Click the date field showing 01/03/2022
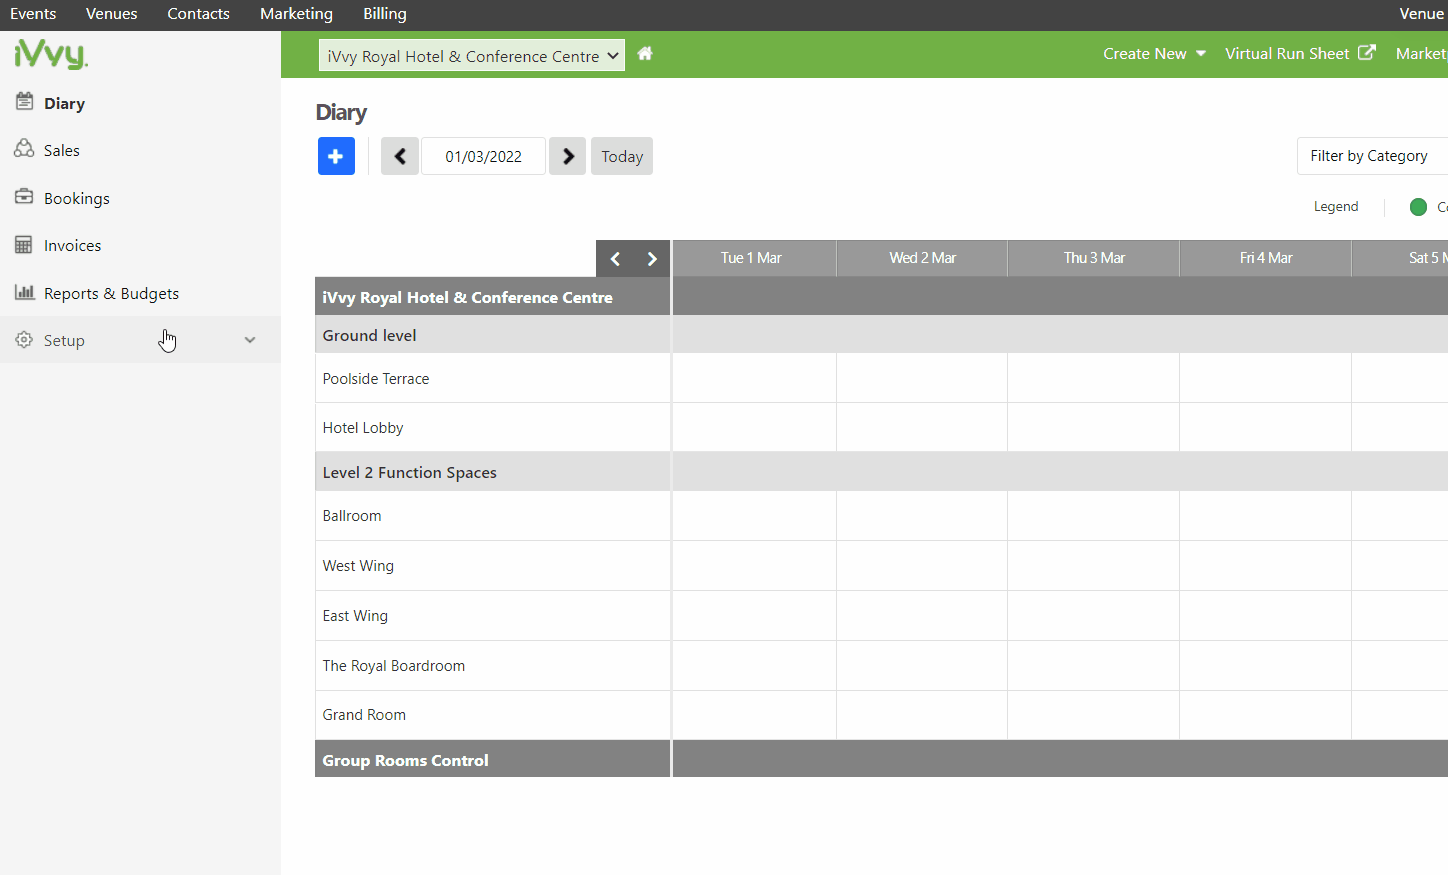The image size is (1448, 875). [484, 156]
